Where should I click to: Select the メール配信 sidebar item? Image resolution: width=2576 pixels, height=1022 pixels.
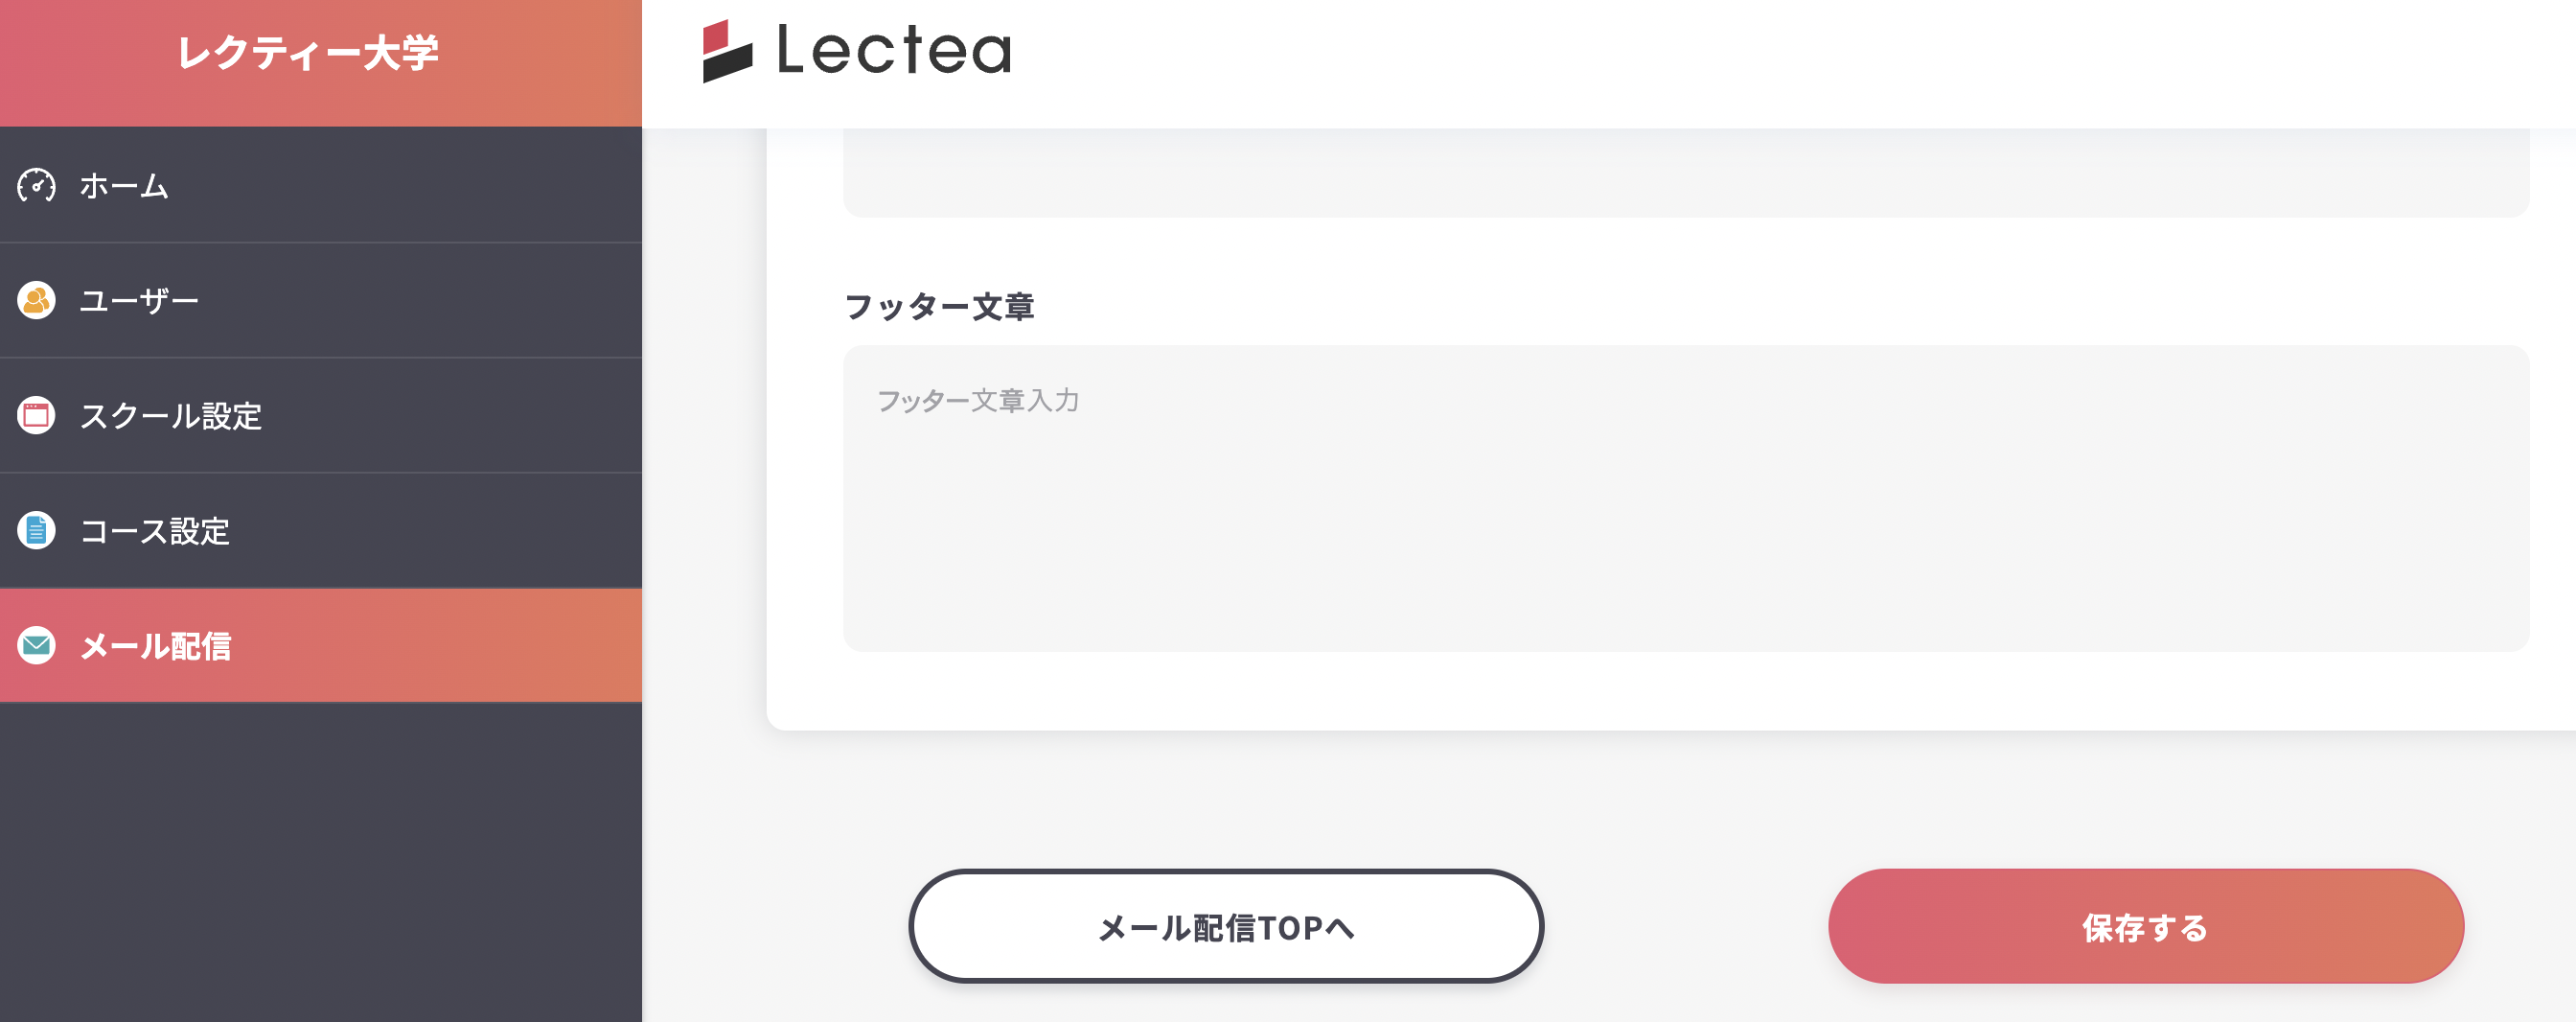point(155,646)
